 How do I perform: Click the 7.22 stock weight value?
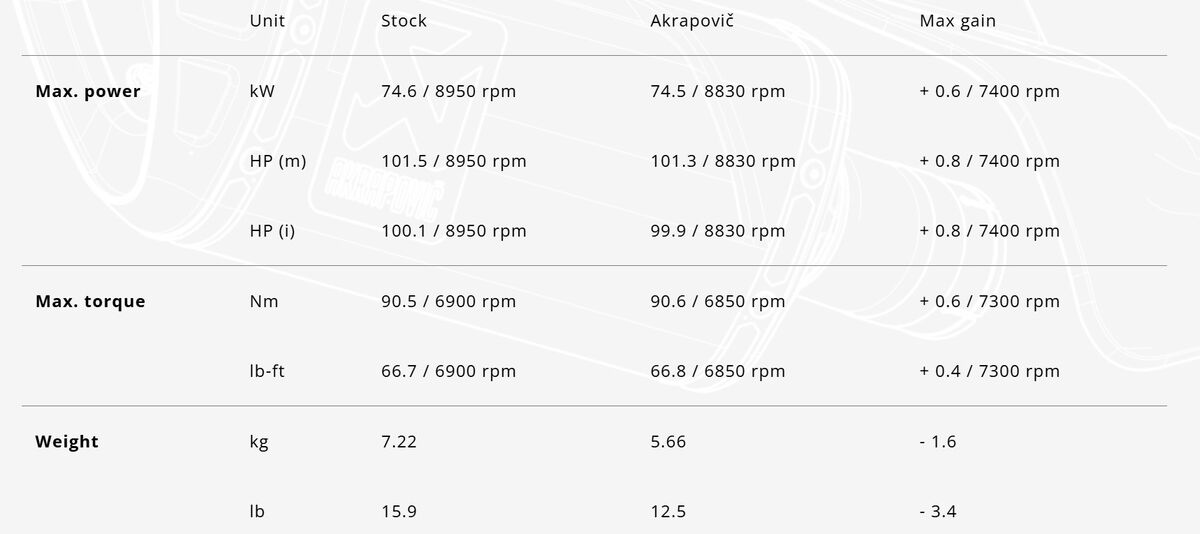[399, 442]
